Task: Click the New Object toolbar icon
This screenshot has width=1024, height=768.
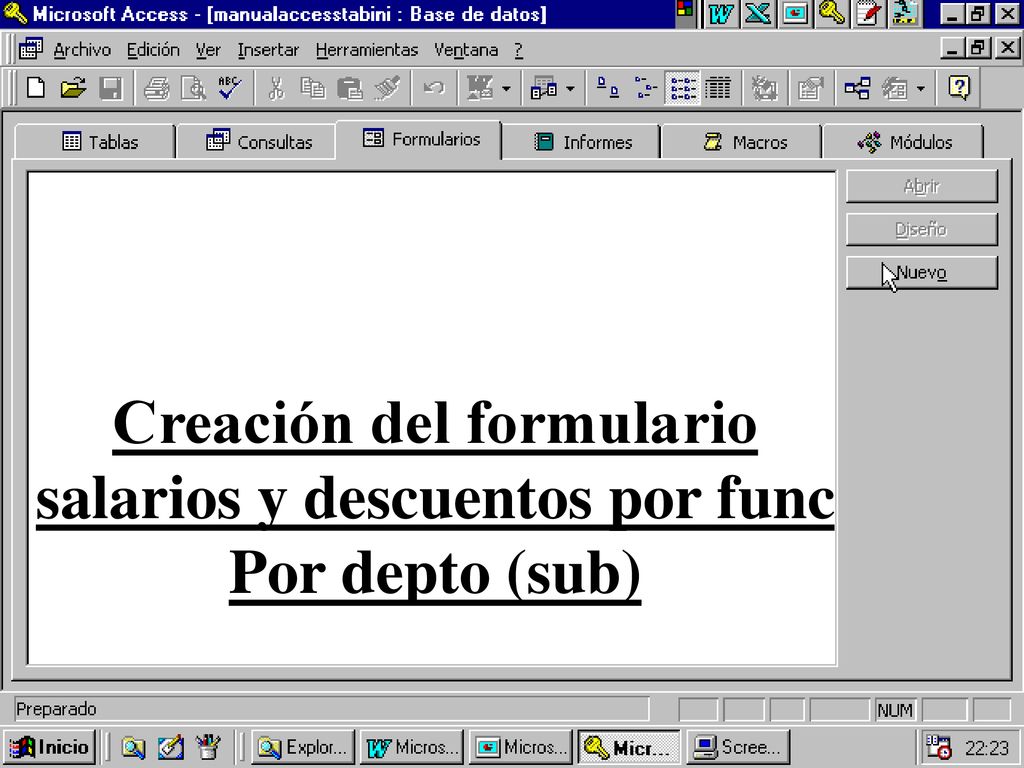Action: click(x=895, y=88)
